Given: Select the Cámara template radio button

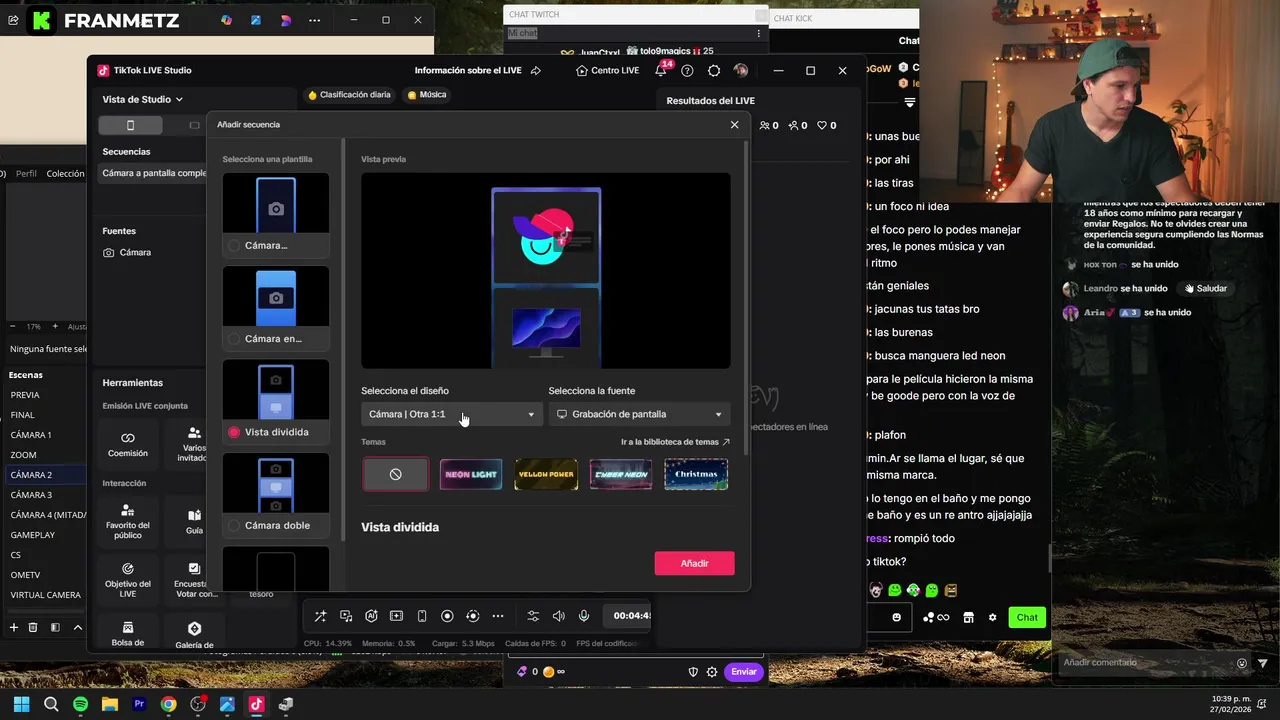Looking at the screenshot, I should [234, 245].
